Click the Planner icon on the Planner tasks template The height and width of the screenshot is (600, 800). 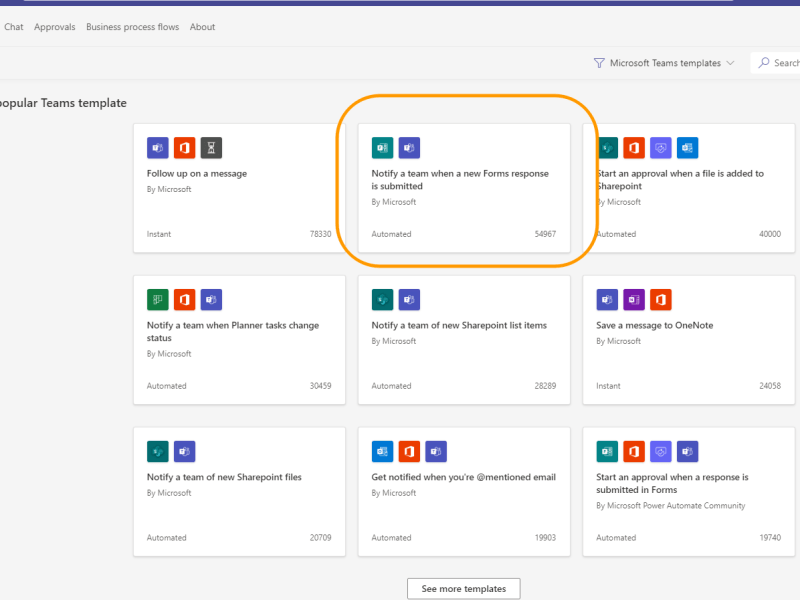tap(157, 299)
